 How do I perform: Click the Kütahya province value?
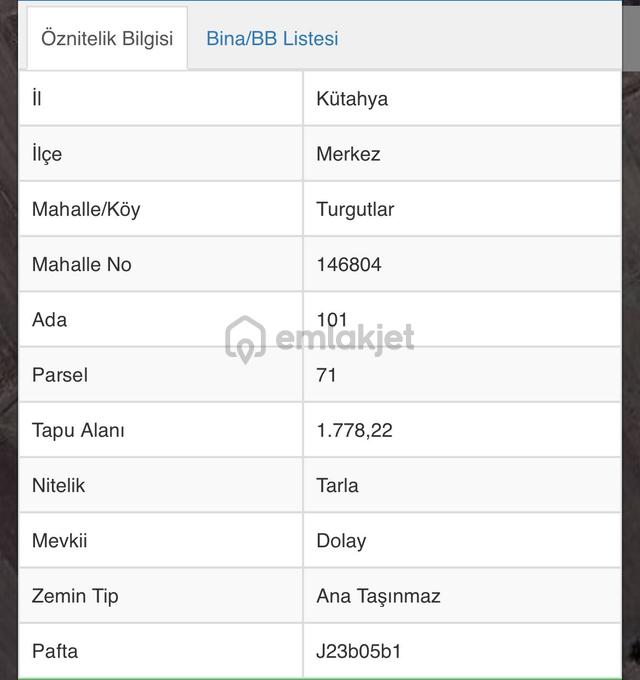[352, 99]
